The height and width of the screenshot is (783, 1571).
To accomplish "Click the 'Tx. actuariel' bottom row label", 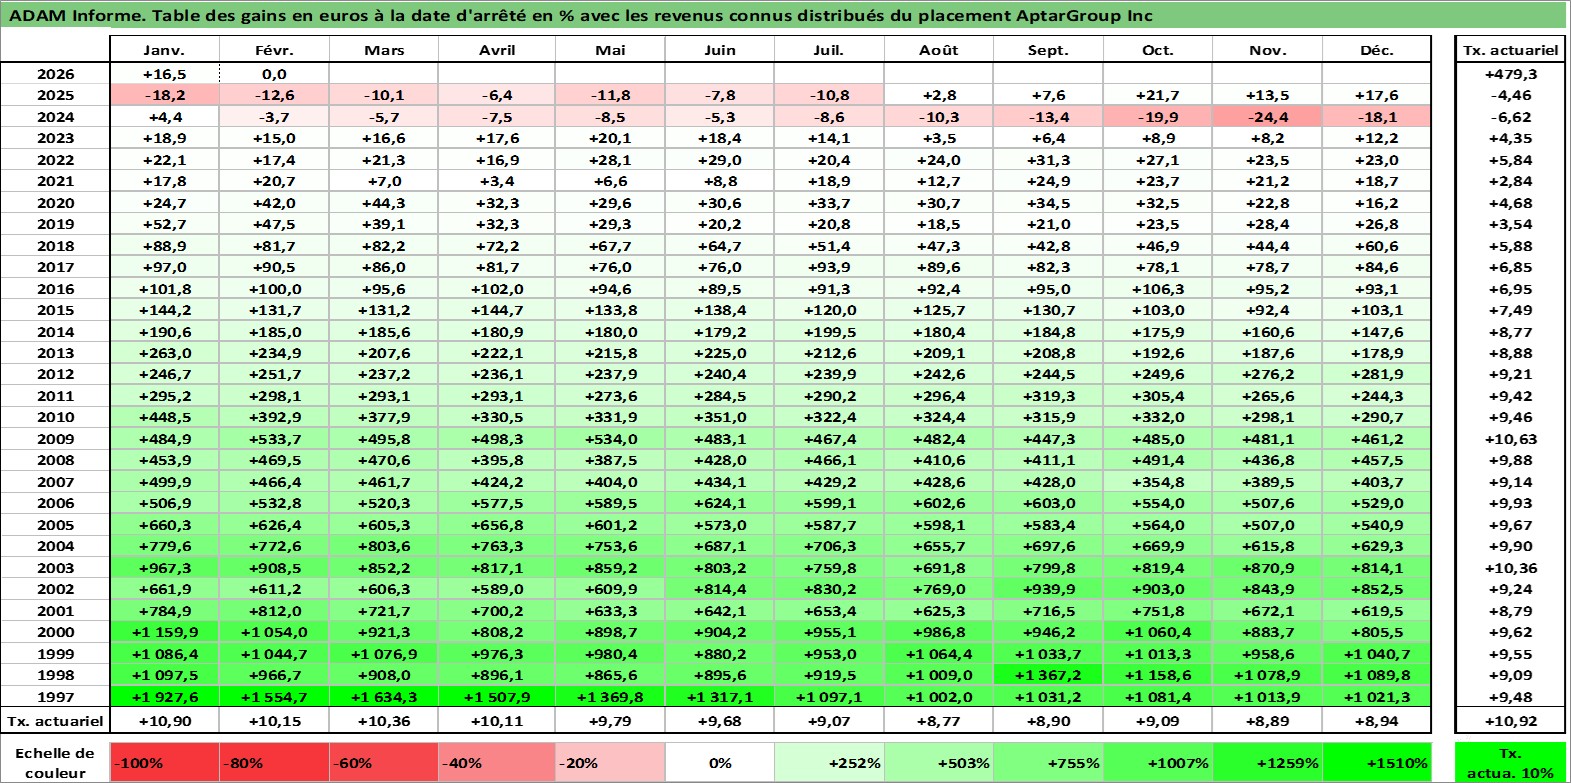I will coord(56,721).
